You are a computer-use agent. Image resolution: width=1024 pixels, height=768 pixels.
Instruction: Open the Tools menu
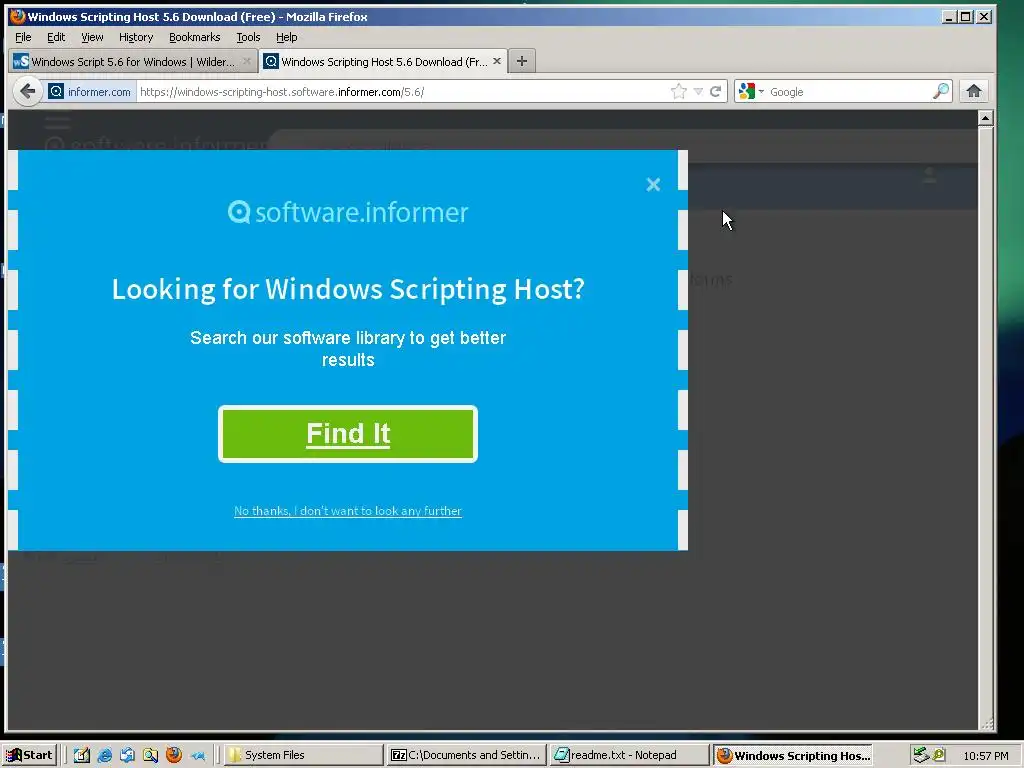coord(248,37)
